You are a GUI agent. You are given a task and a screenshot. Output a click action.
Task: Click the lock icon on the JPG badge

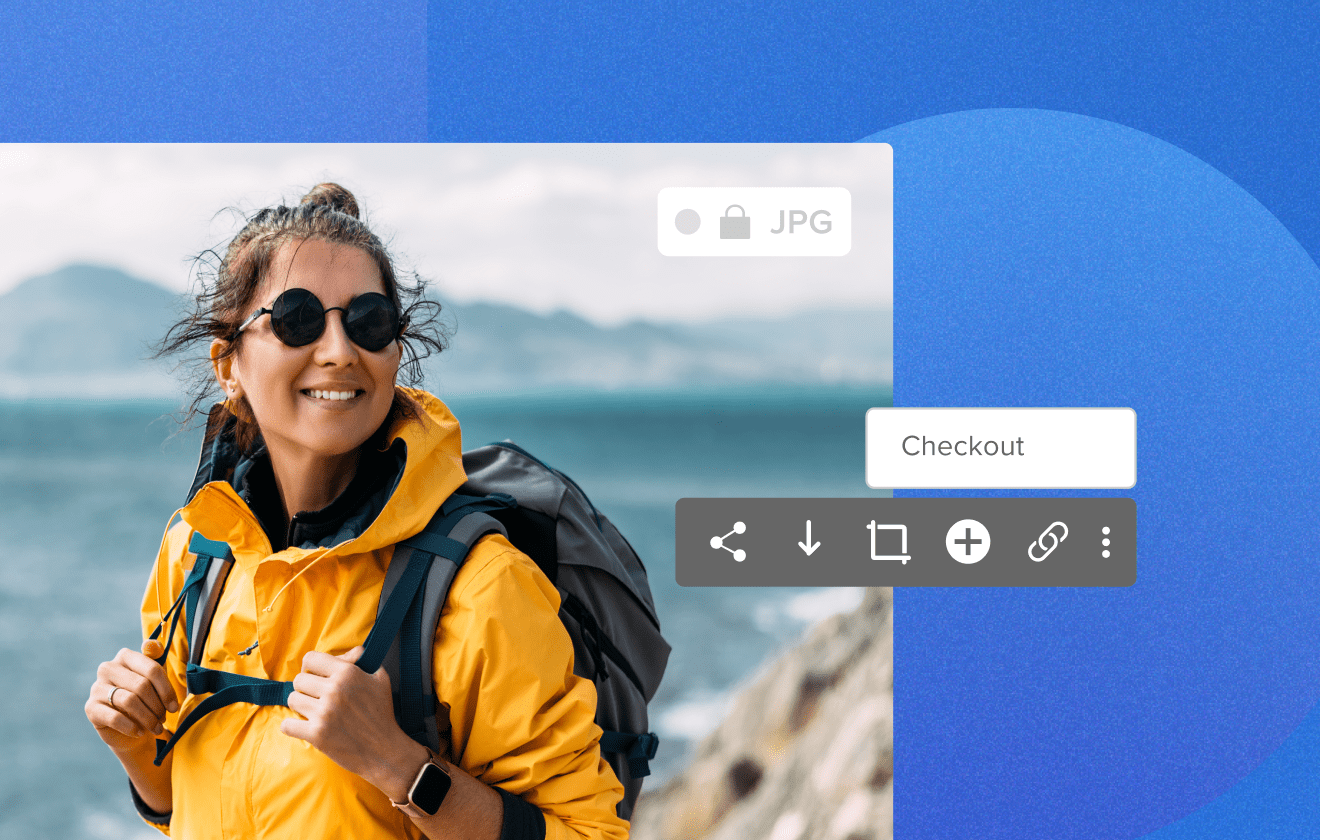coord(736,221)
